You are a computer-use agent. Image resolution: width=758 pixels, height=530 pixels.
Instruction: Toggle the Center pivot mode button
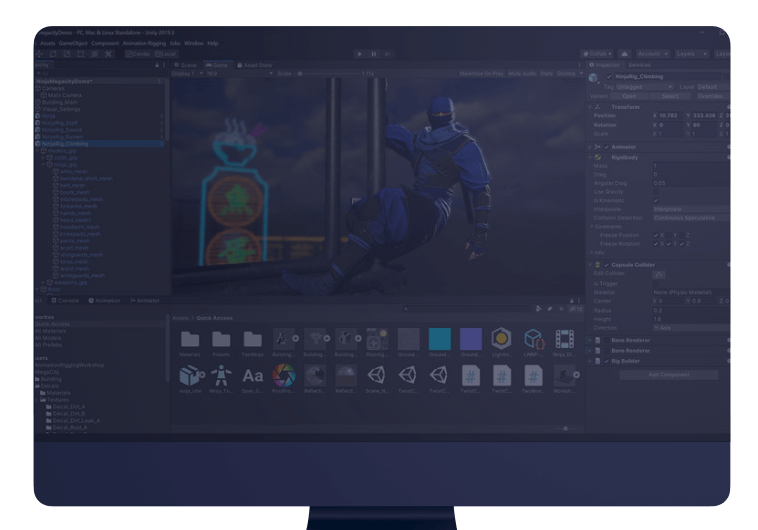(138, 54)
